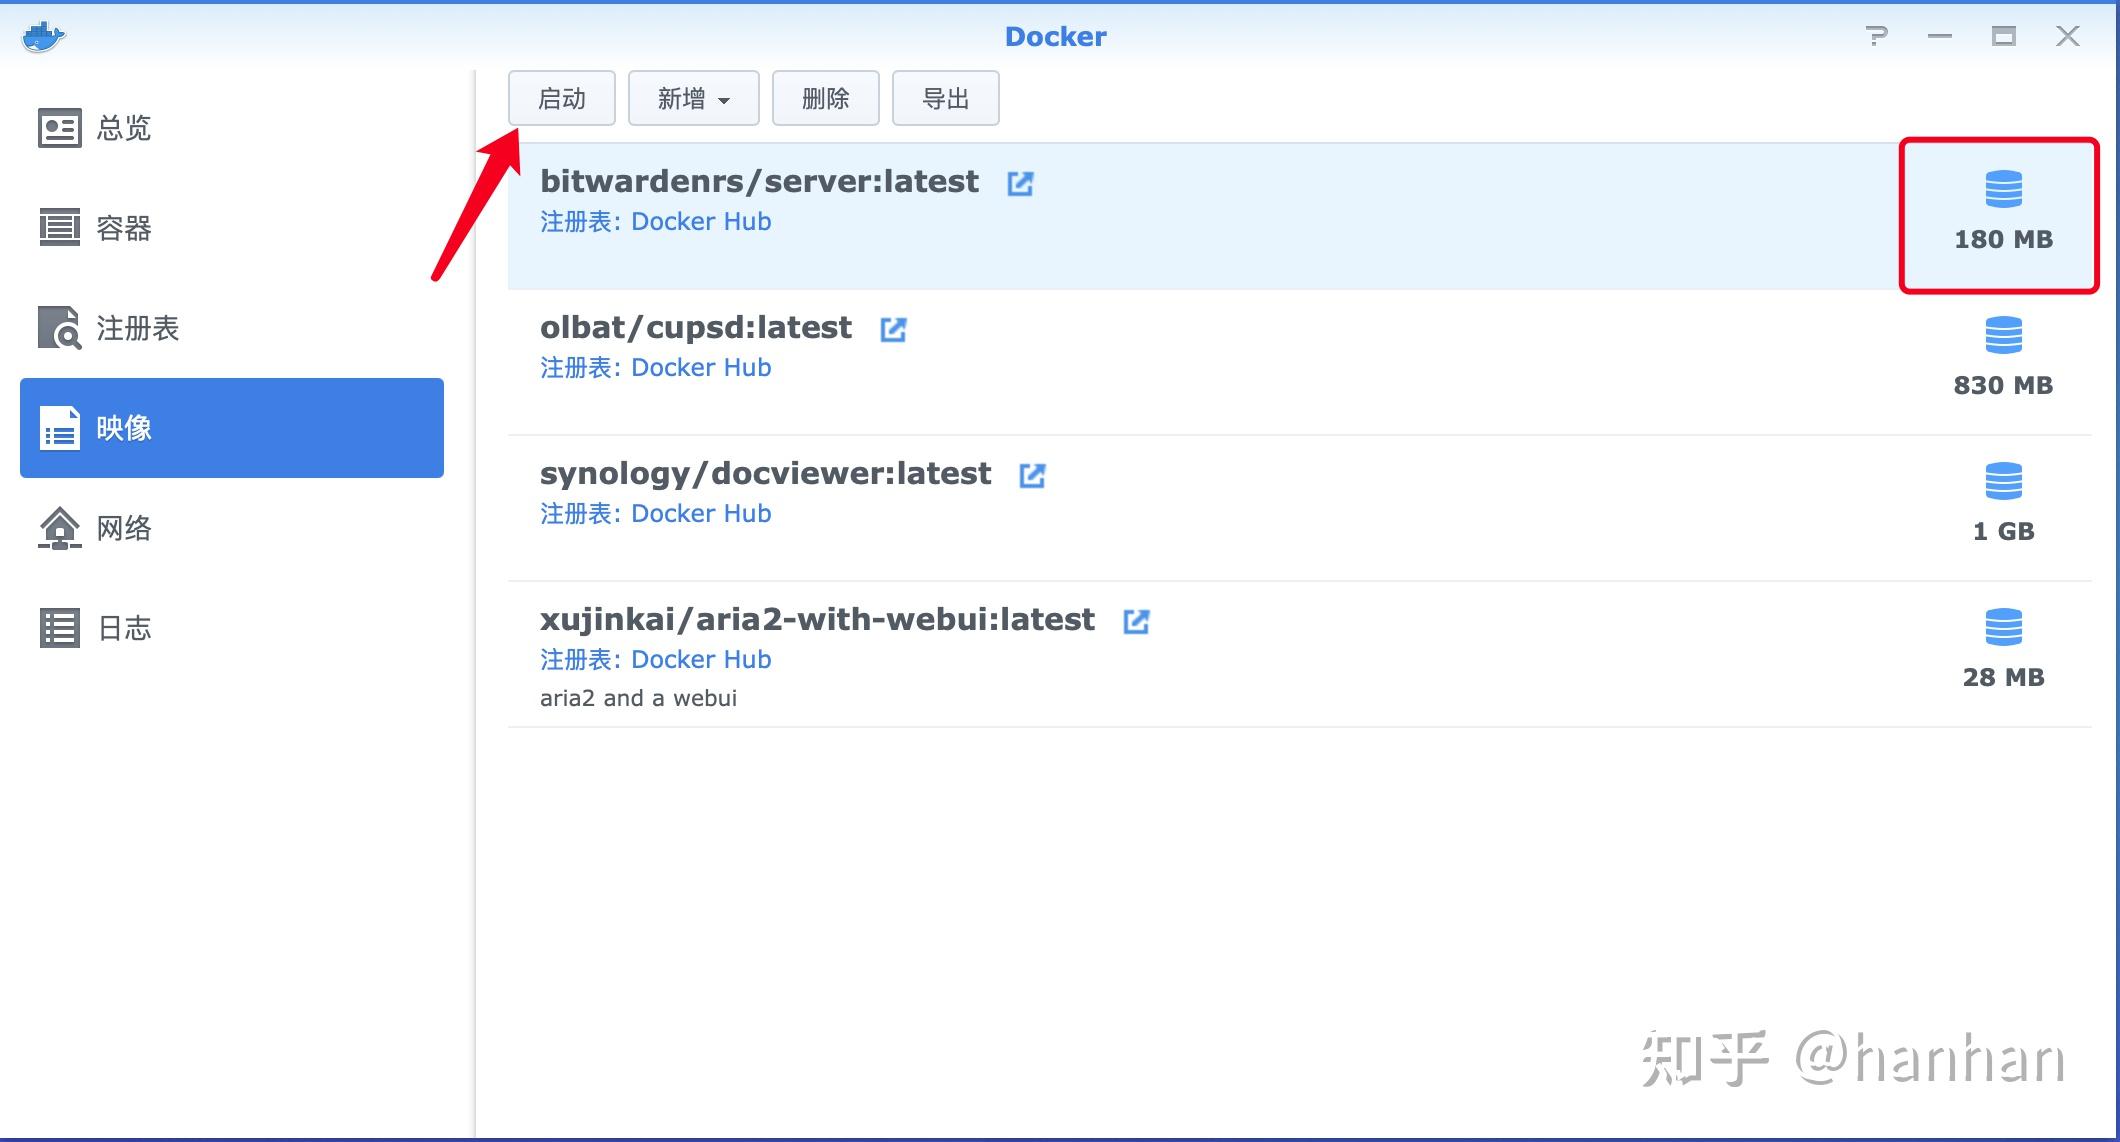Minimize the Docker window

point(1940,37)
